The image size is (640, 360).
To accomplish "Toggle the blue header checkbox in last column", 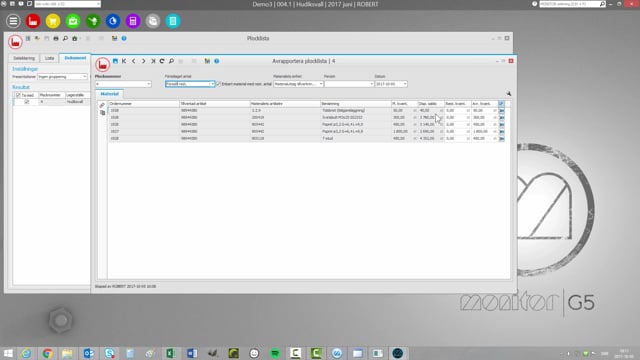I will [x=501, y=104].
